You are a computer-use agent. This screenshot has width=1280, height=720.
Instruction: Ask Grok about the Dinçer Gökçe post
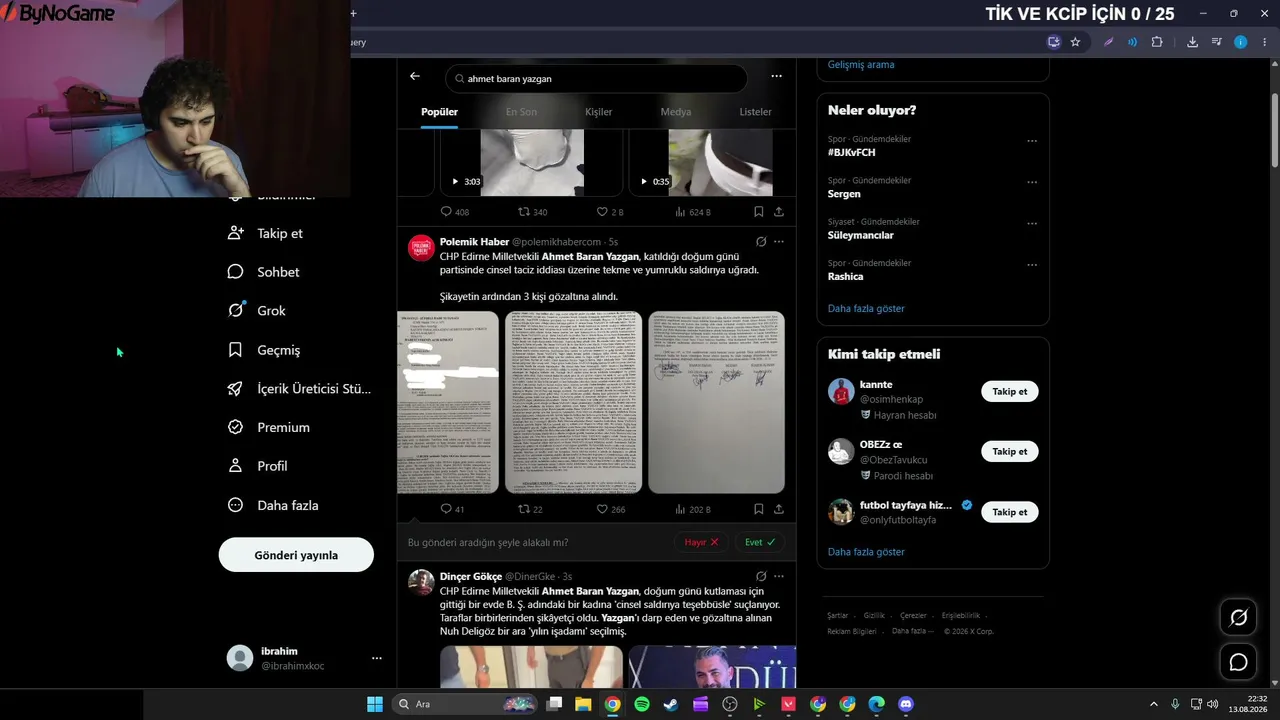(x=761, y=577)
